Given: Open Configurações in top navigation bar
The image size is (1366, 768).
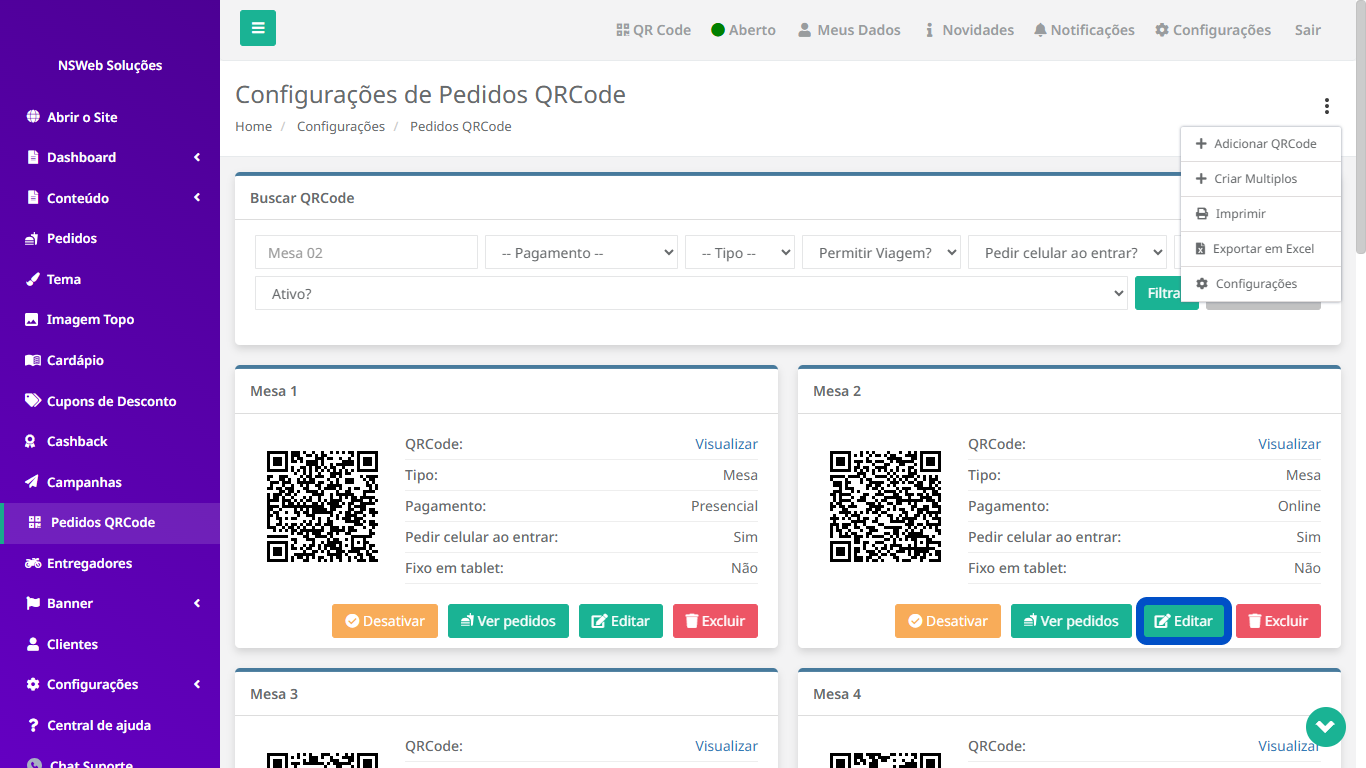Looking at the screenshot, I should coord(1213,30).
